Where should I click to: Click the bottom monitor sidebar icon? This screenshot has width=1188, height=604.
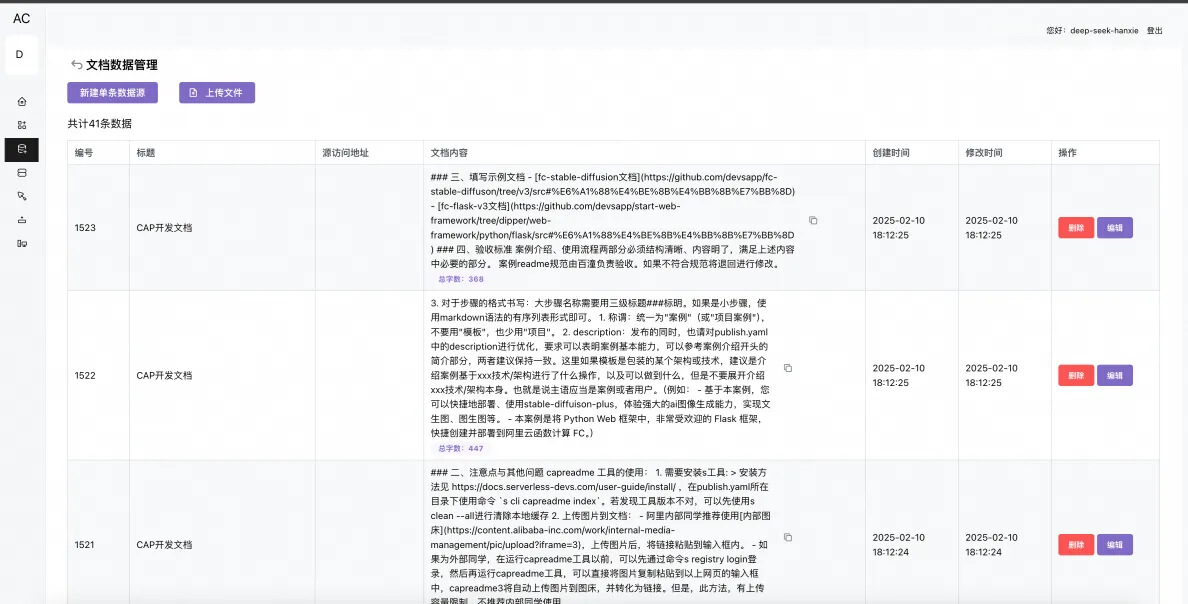[22, 243]
